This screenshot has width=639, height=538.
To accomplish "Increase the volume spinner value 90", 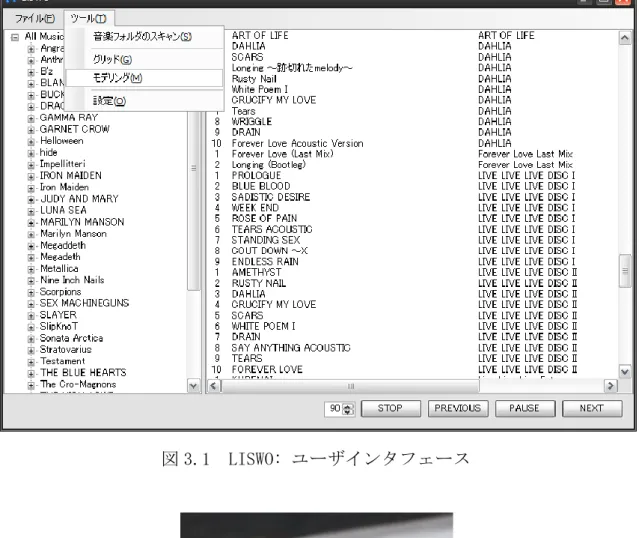I will (x=348, y=406).
